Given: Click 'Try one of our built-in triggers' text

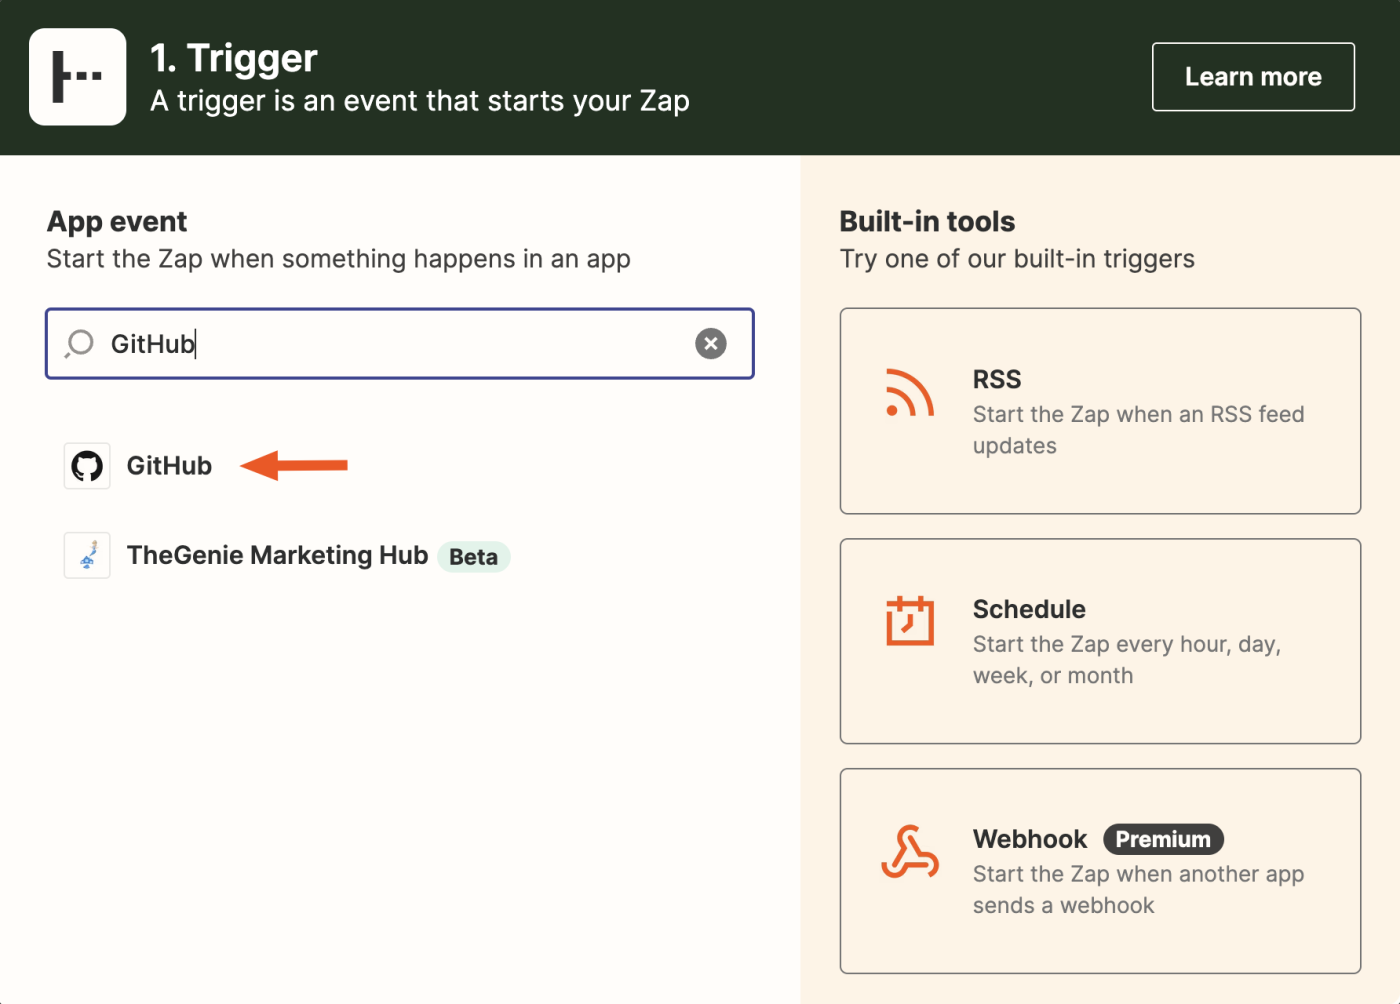Looking at the screenshot, I should coord(1017,259).
